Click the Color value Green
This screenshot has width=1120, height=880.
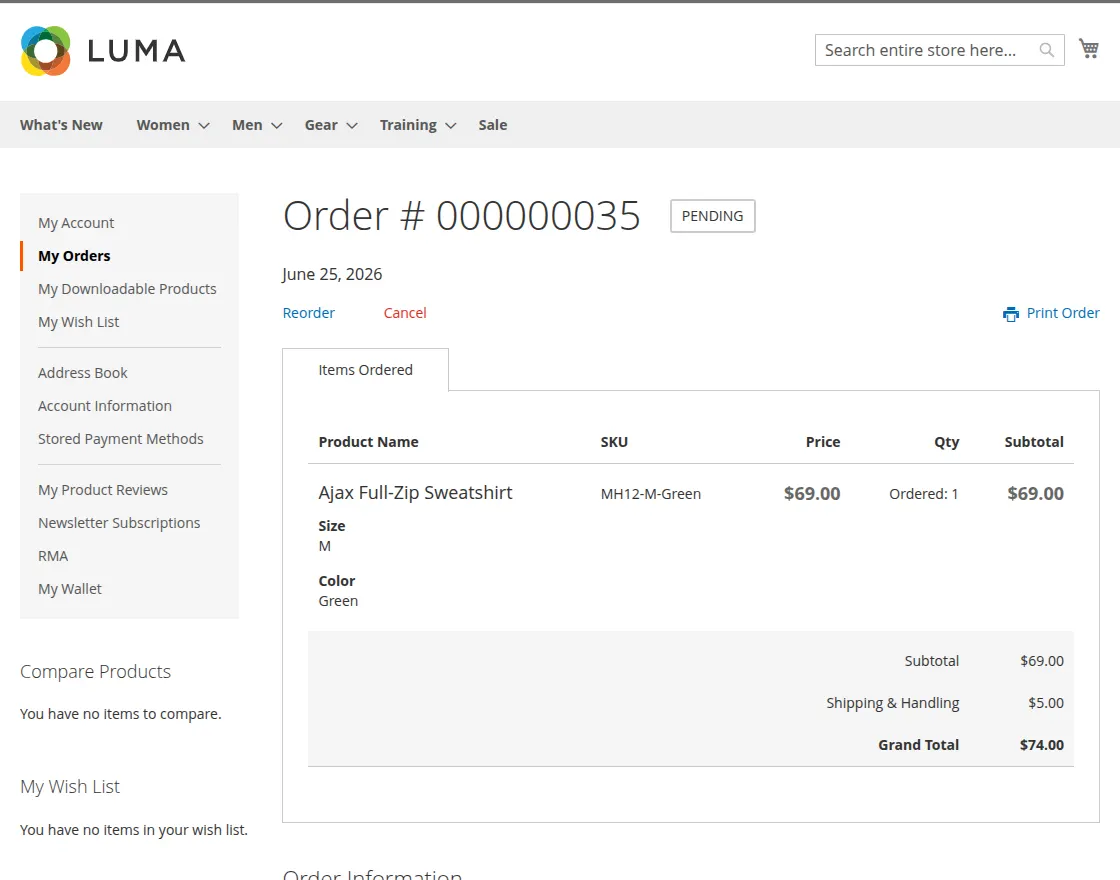(x=339, y=601)
